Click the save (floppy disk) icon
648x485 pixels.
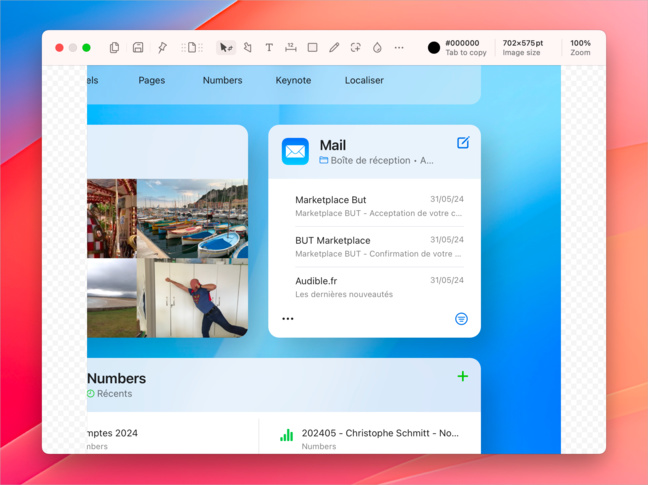tap(138, 48)
